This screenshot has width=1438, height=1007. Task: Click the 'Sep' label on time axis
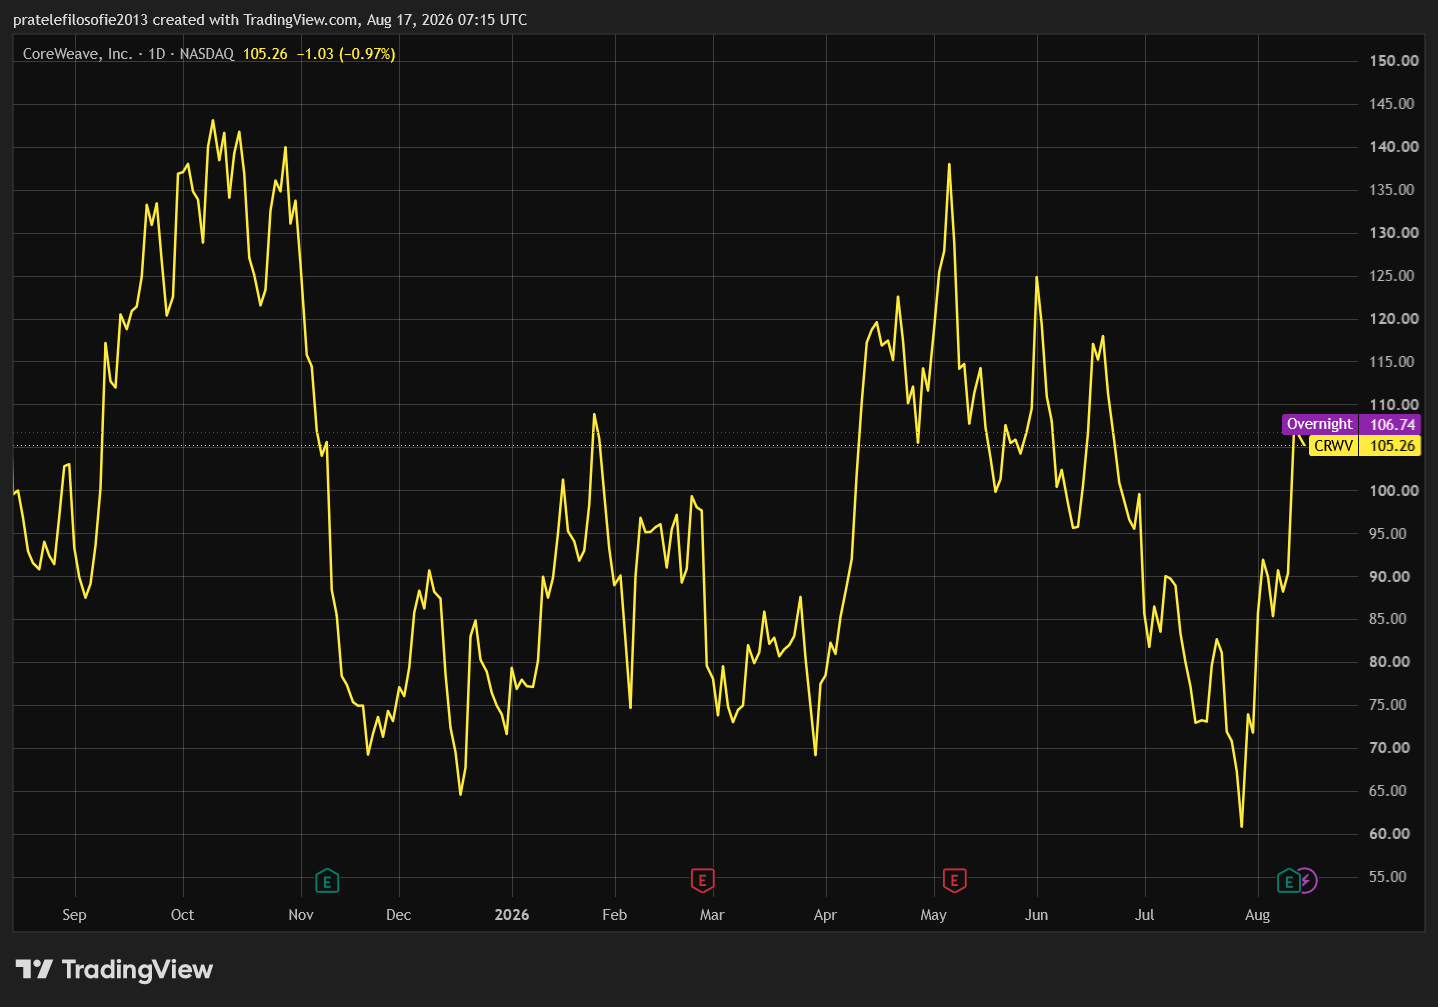pyautogui.click(x=74, y=915)
